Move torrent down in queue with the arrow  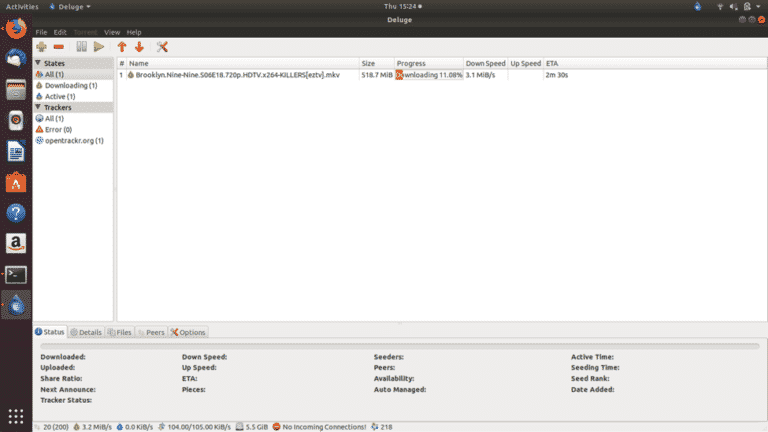point(139,47)
